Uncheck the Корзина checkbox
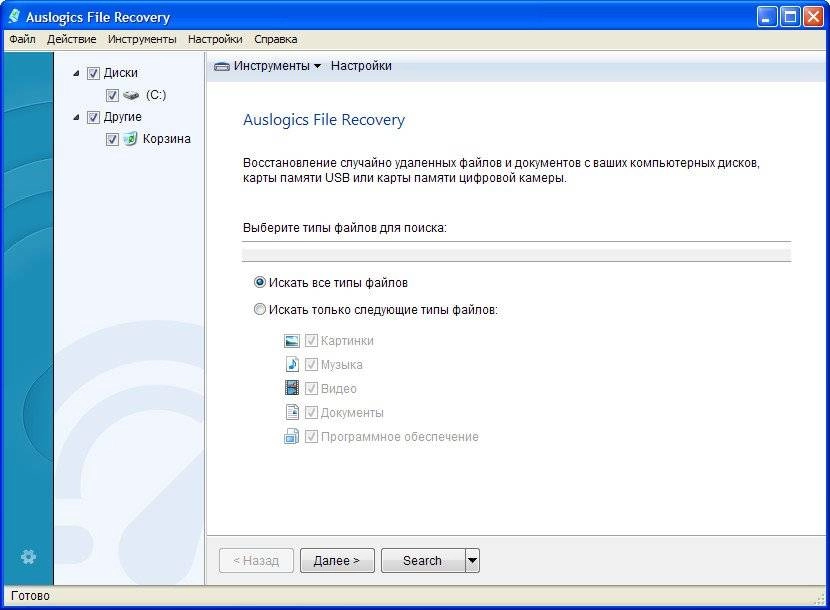Image resolution: width=830 pixels, height=610 pixels. (x=112, y=139)
